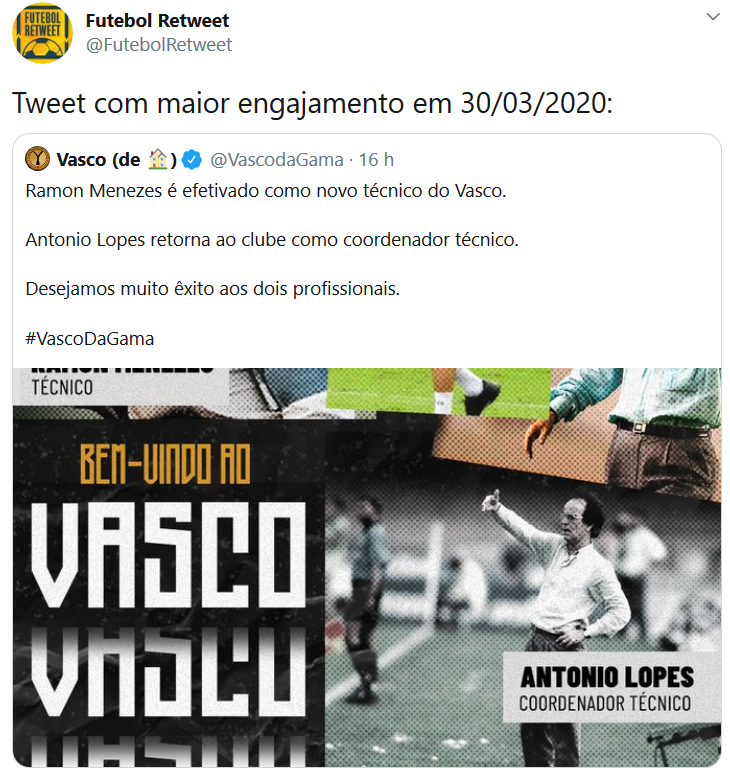Follow the #VascoDaGama hashtag
This screenshot has height=771, width=730.
pyautogui.click(x=90, y=339)
